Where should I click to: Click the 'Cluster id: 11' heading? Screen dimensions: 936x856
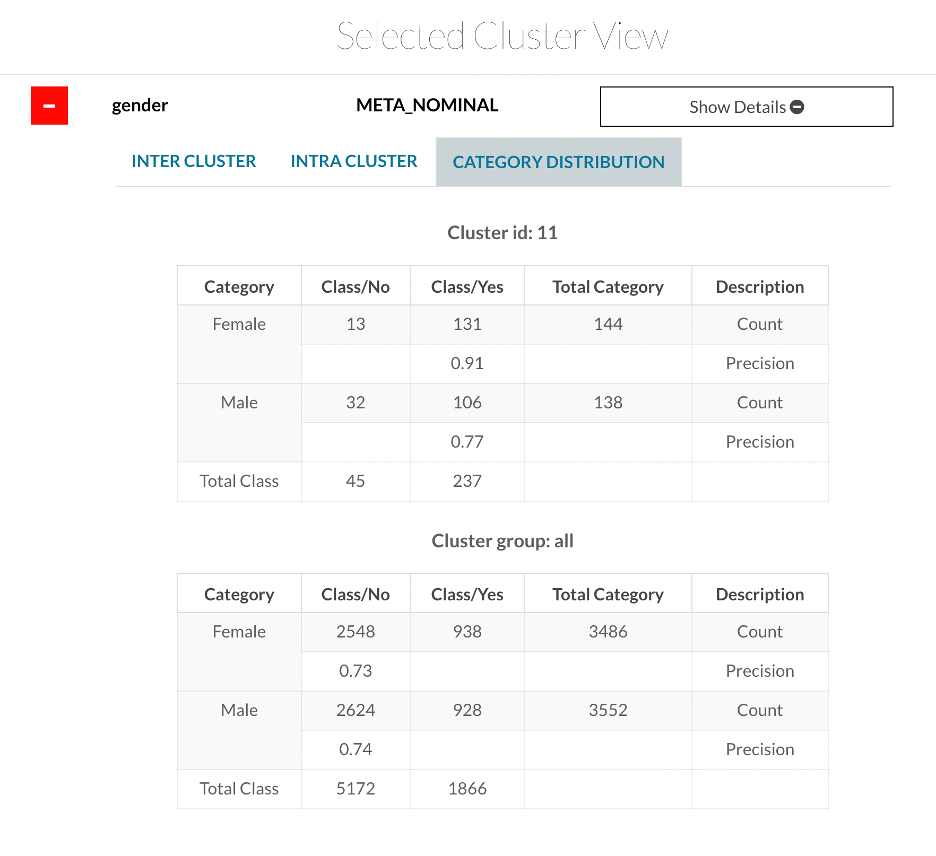pyautogui.click(x=502, y=233)
